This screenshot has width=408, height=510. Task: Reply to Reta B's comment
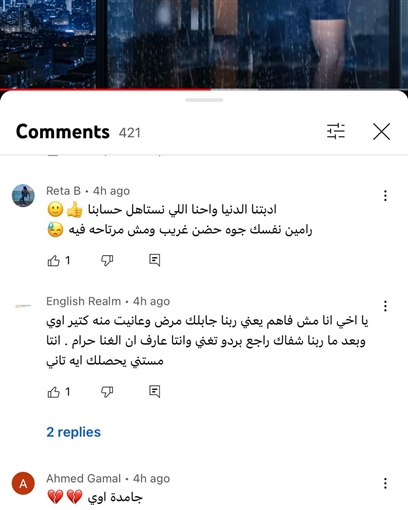[155, 260]
